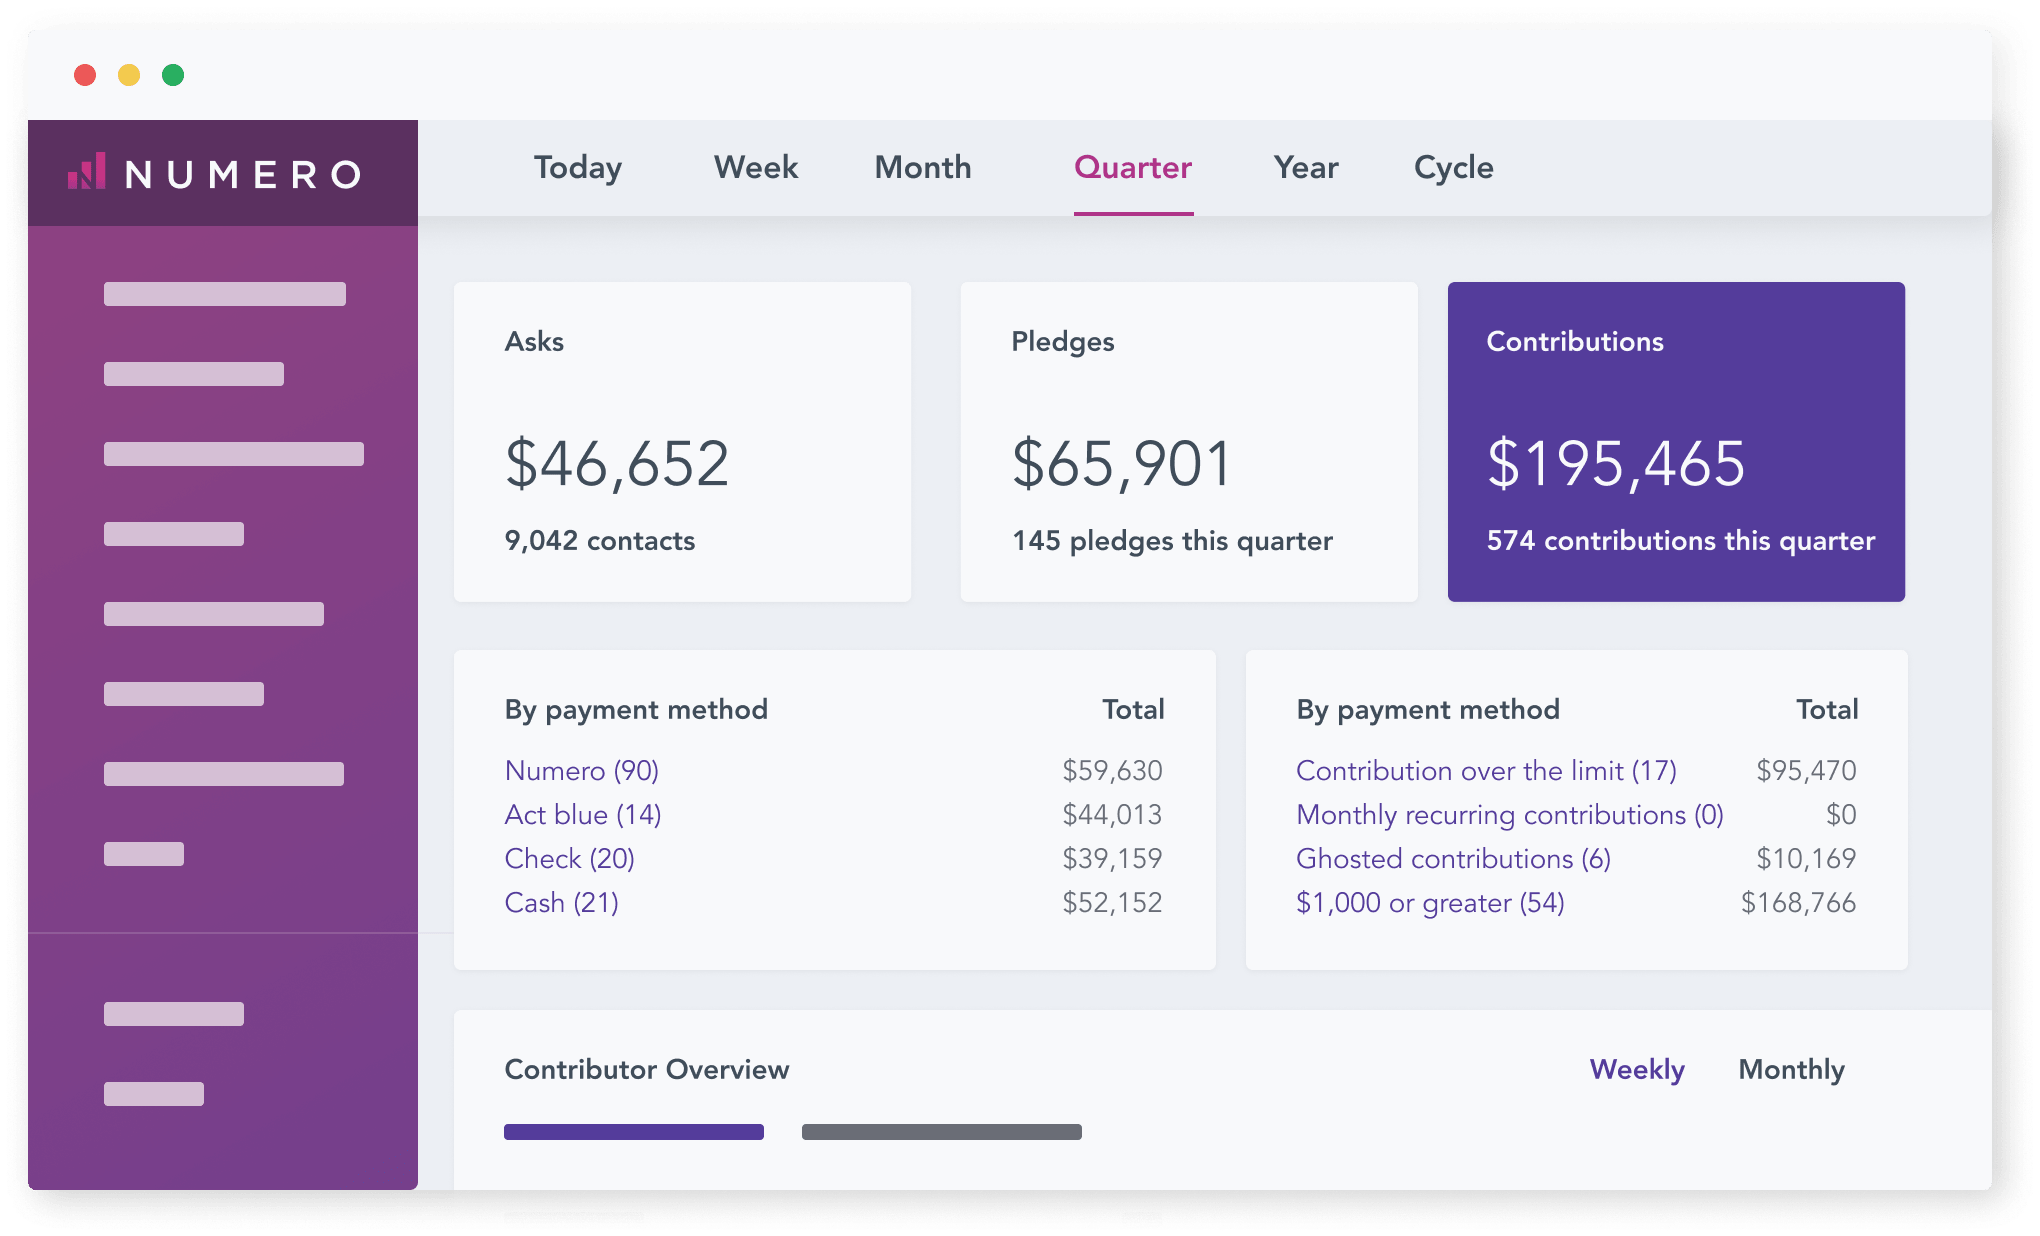
Task: Open the Month tab
Action: (x=922, y=168)
